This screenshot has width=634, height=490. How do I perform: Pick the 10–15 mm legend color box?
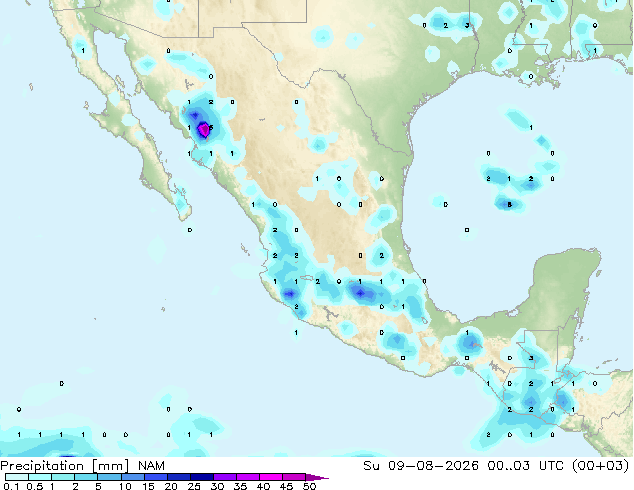pos(132,477)
